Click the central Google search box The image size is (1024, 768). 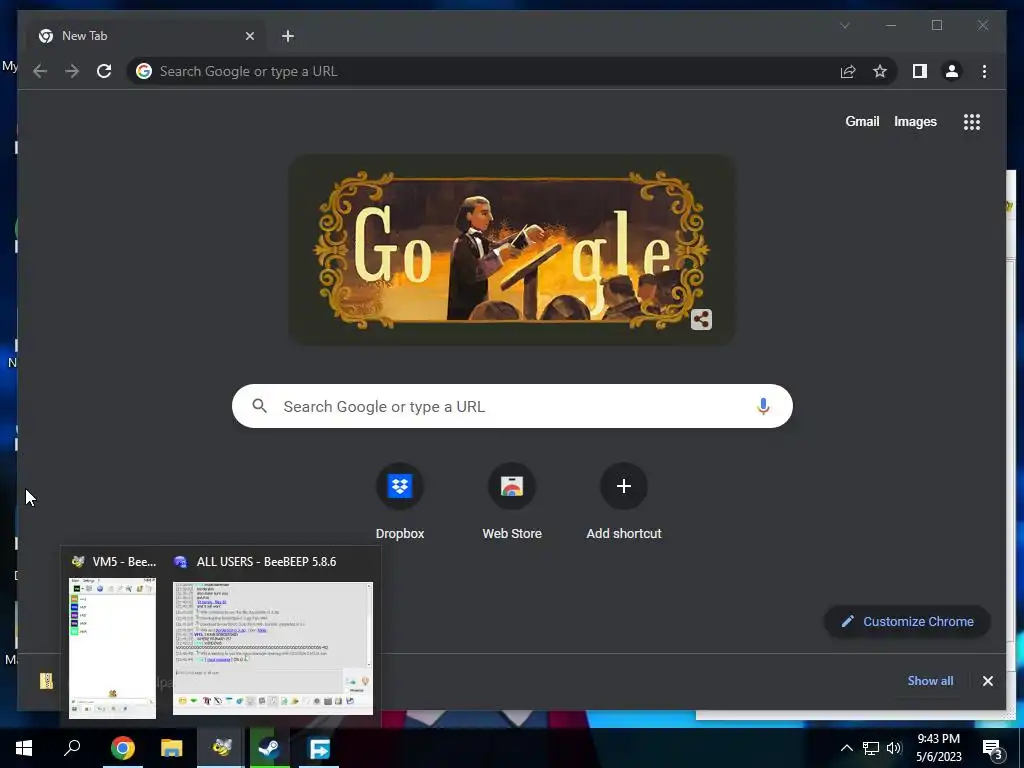(x=512, y=406)
